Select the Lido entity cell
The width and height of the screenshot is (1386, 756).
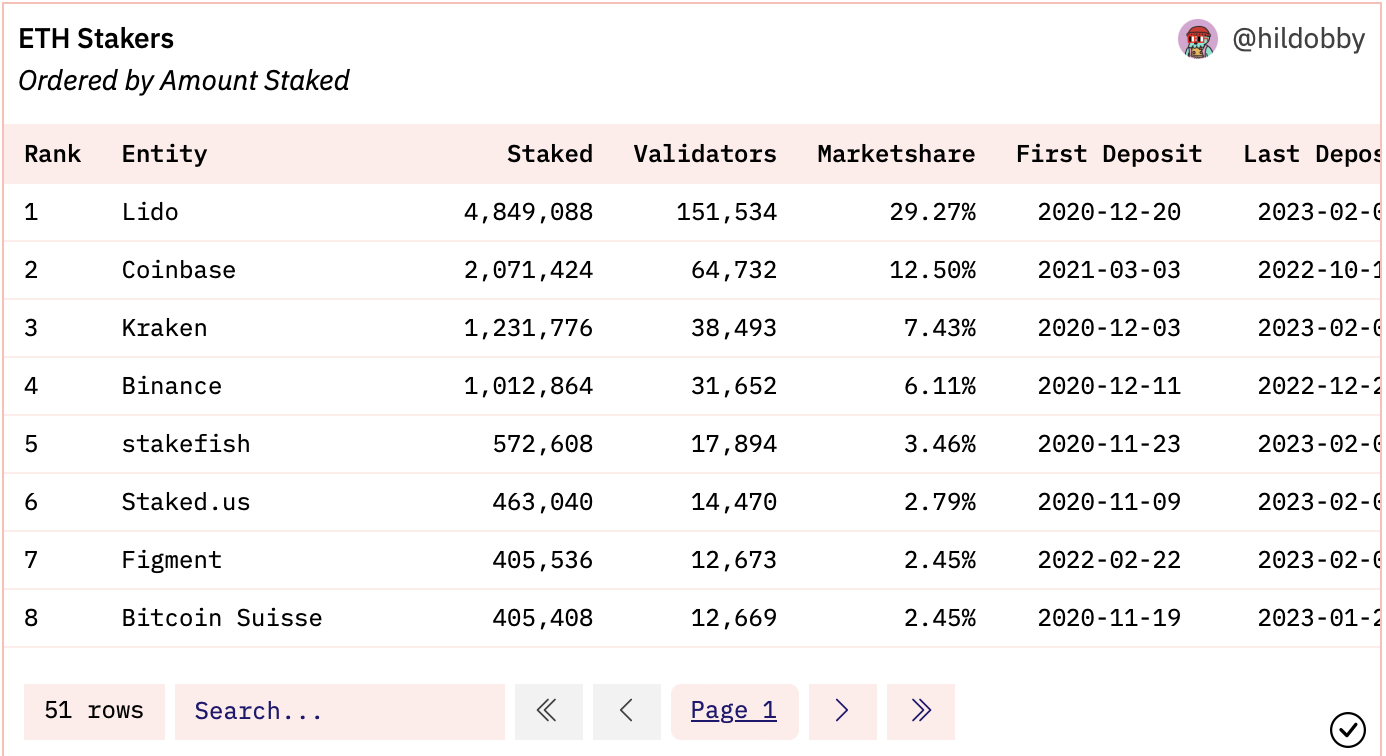[150, 212]
